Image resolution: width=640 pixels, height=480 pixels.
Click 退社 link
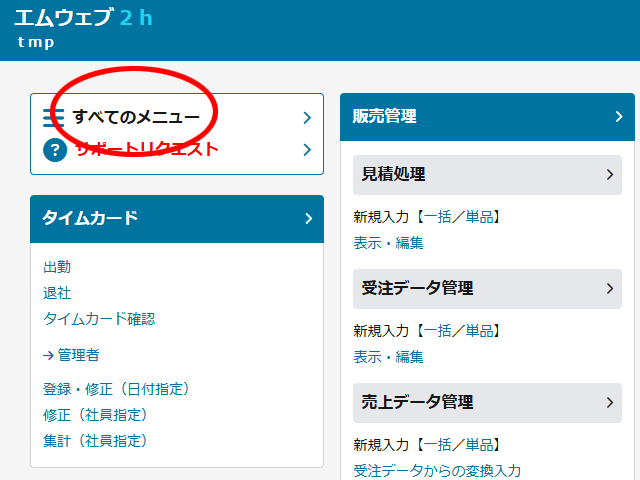(57, 293)
